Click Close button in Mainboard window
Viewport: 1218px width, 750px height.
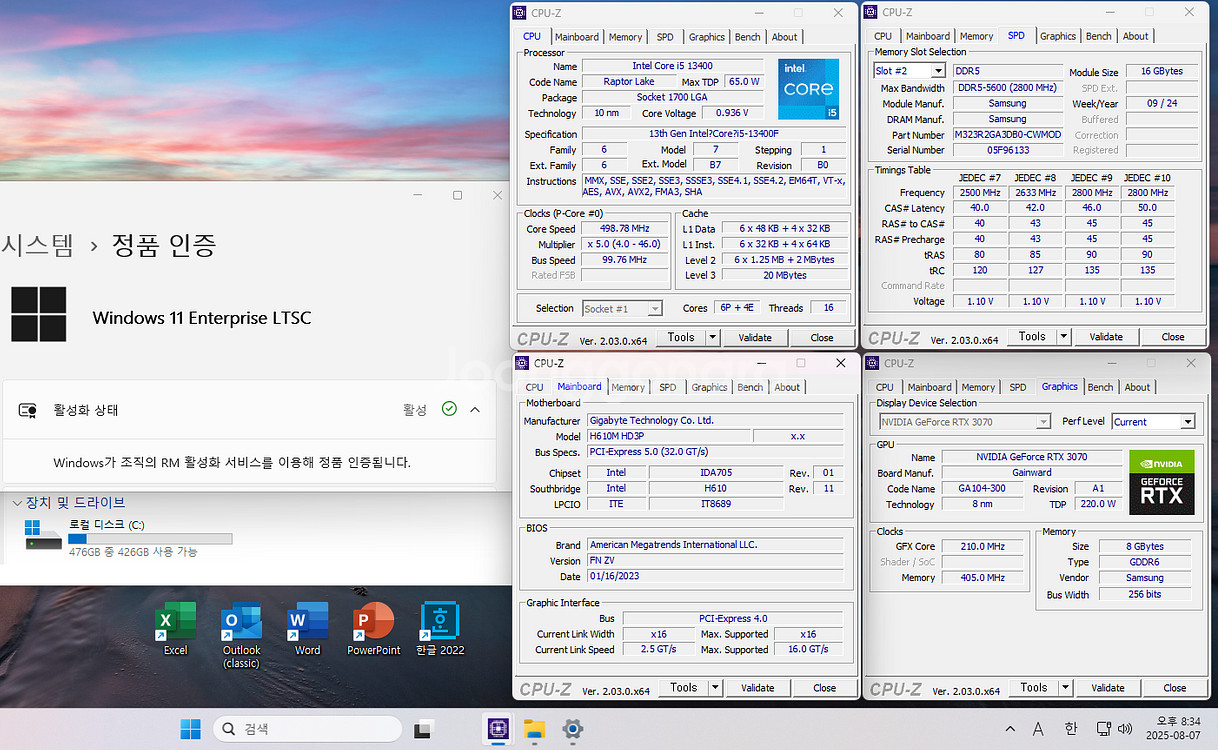(824, 687)
